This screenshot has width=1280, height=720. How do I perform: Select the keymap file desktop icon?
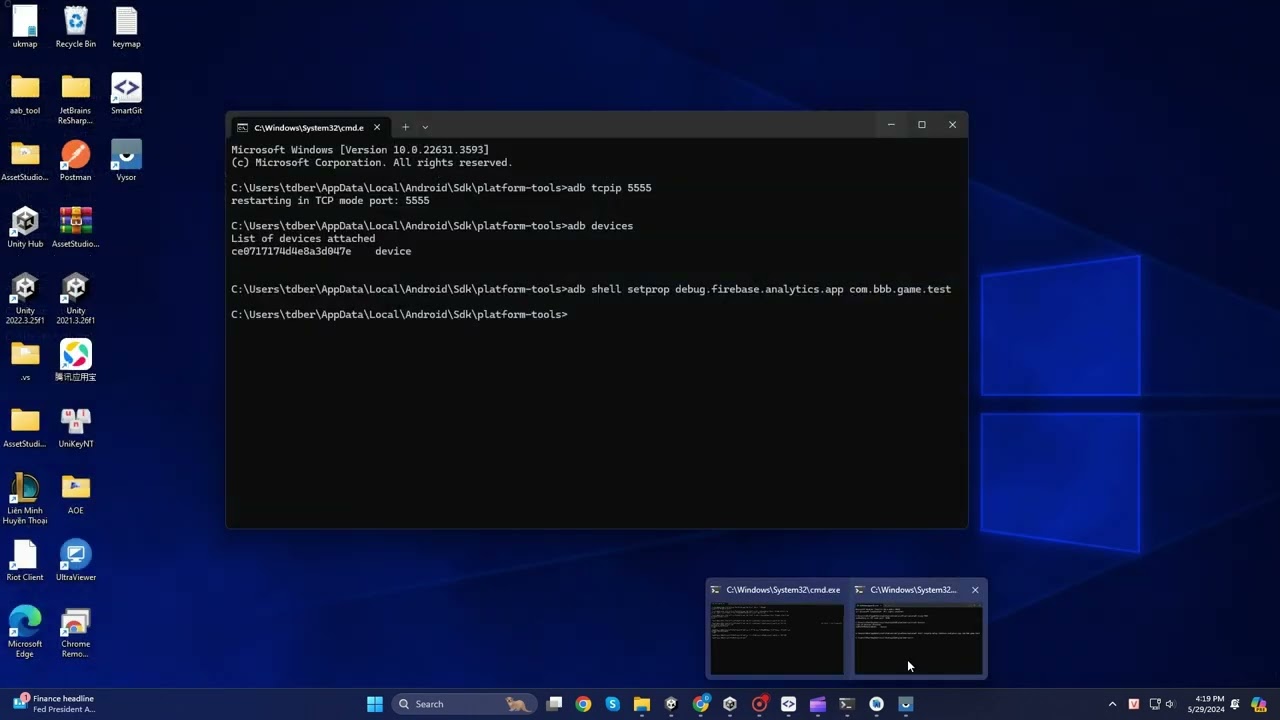pos(126,27)
